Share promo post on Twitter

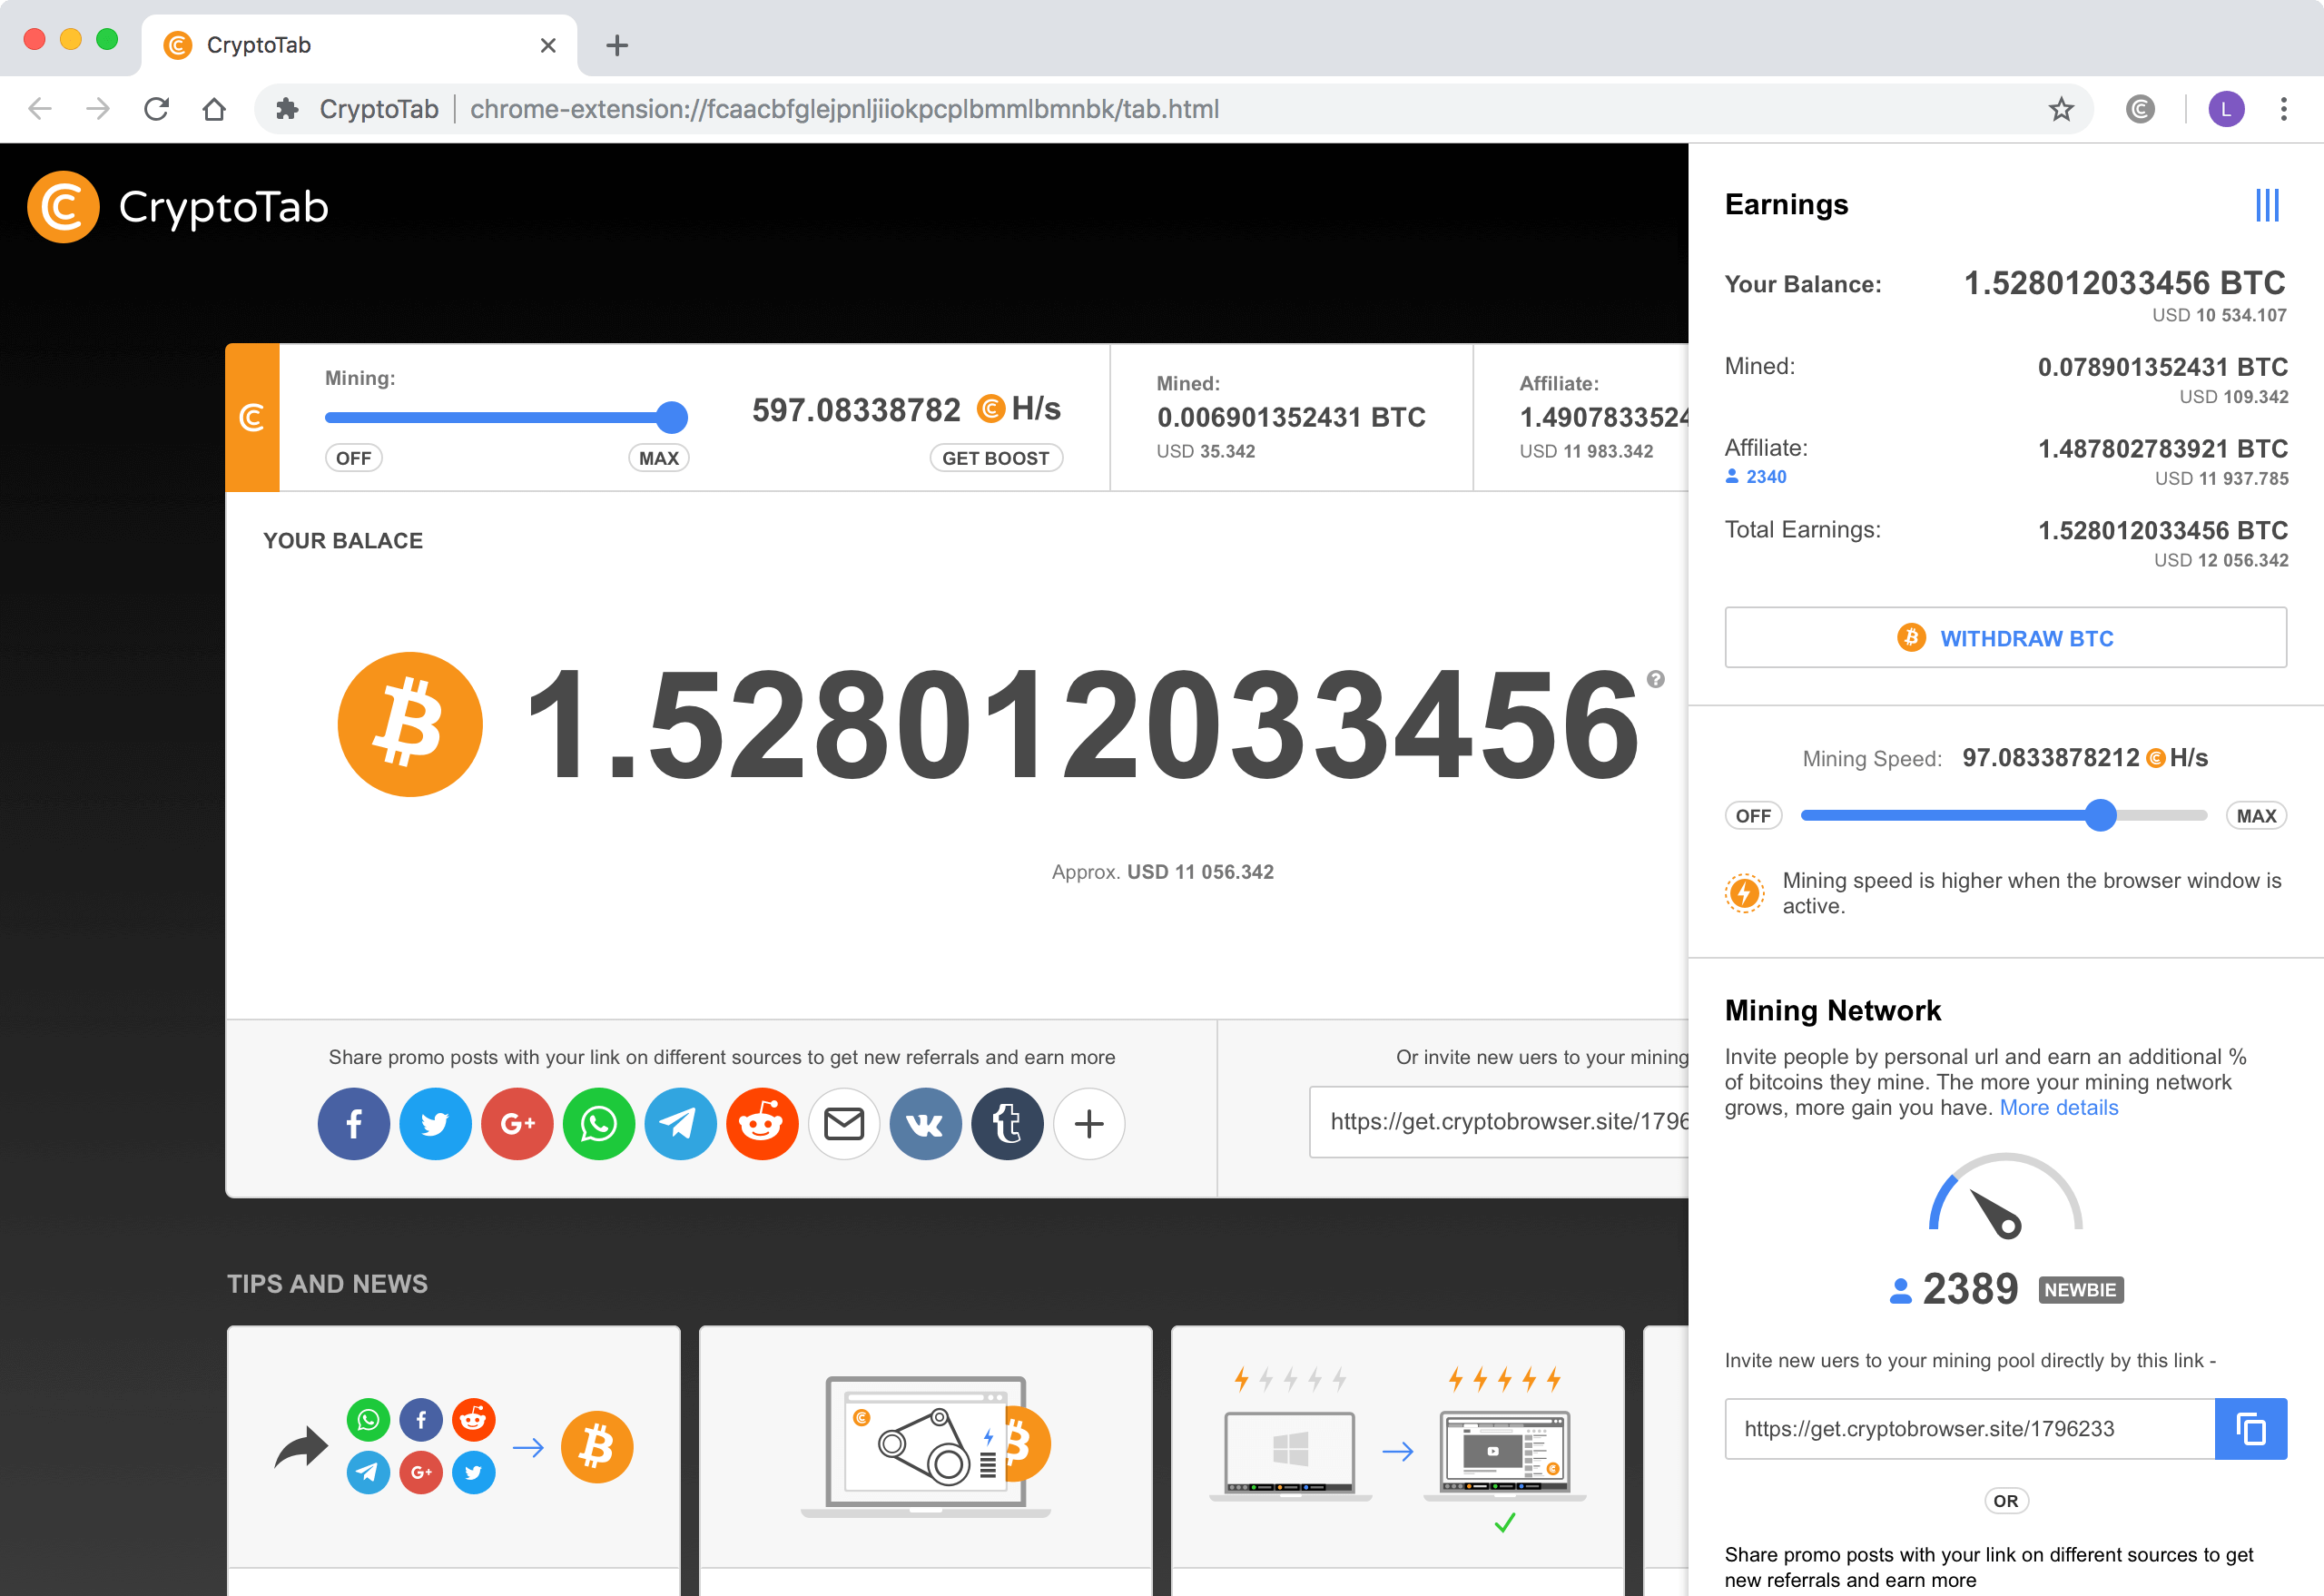pos(435,1124)
